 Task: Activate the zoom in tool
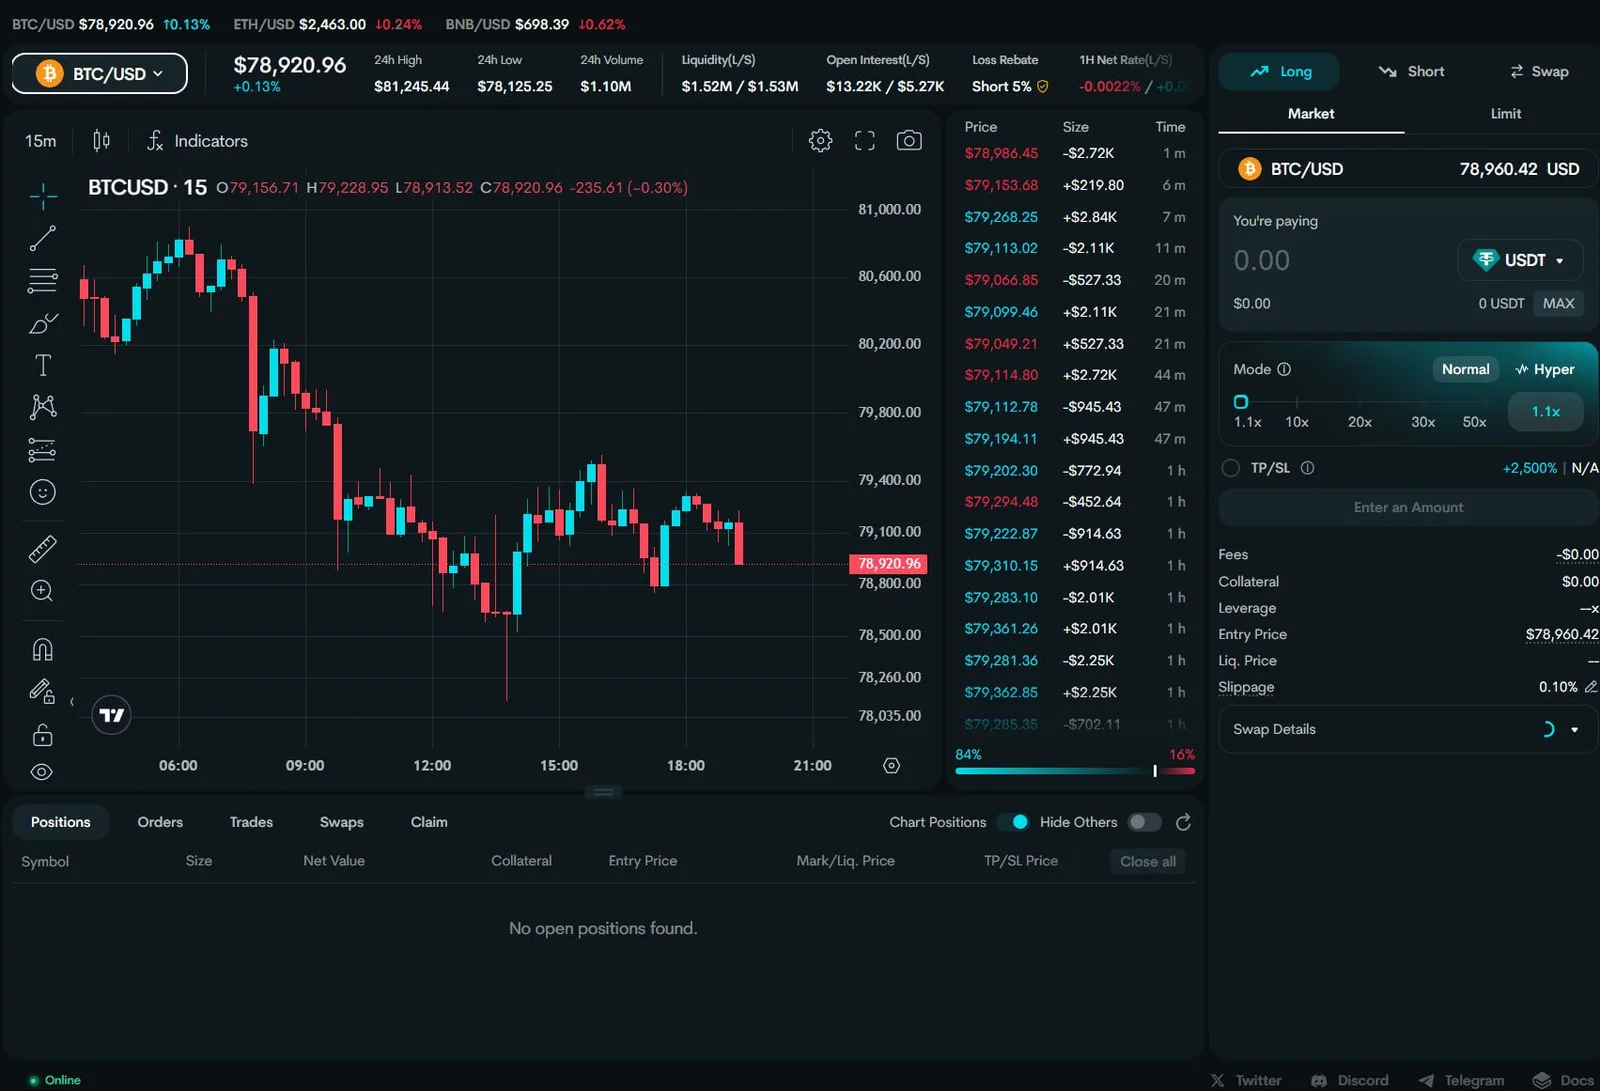pos(43,591)
